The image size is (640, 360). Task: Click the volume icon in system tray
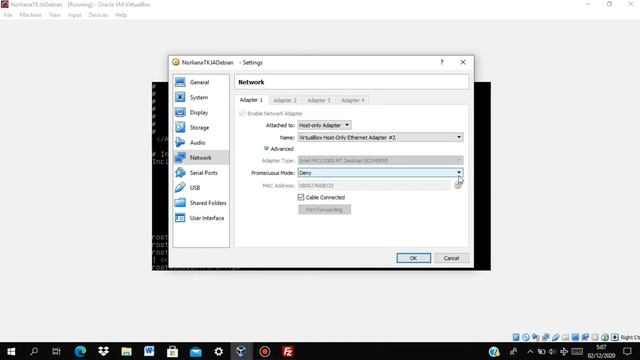click(x=552, y=351)
